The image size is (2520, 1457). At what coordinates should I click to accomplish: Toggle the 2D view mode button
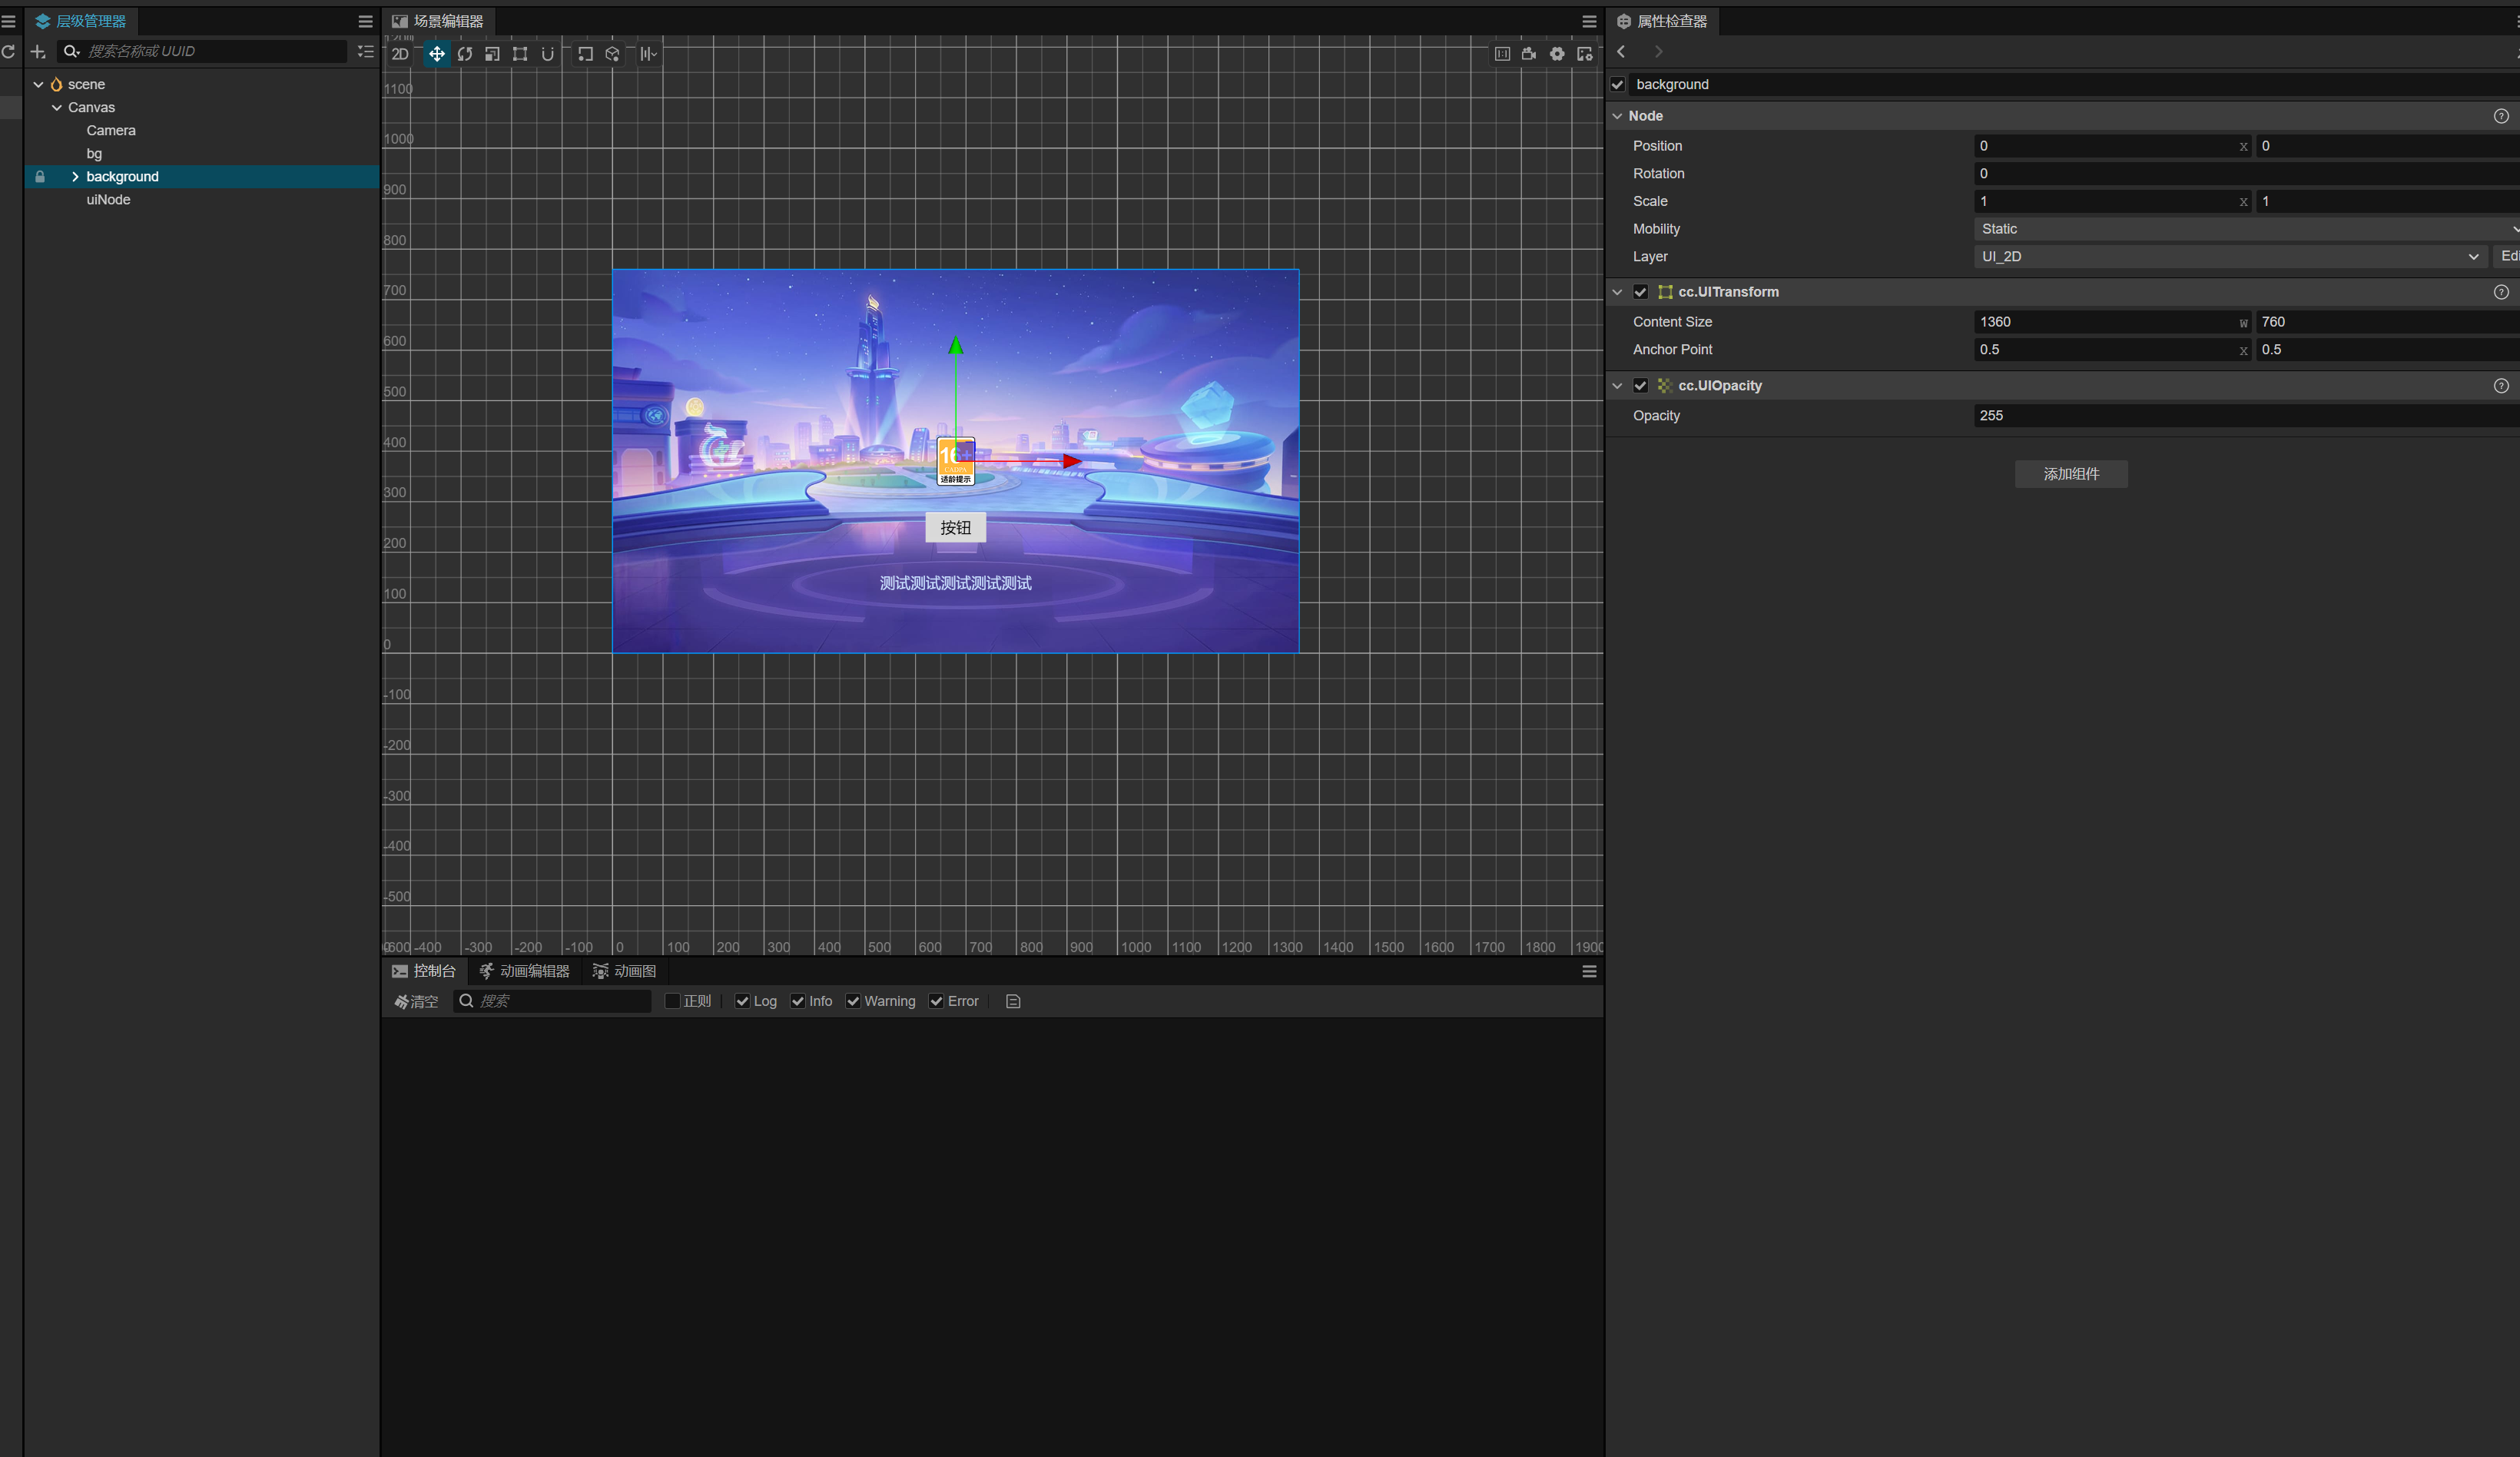400,54
